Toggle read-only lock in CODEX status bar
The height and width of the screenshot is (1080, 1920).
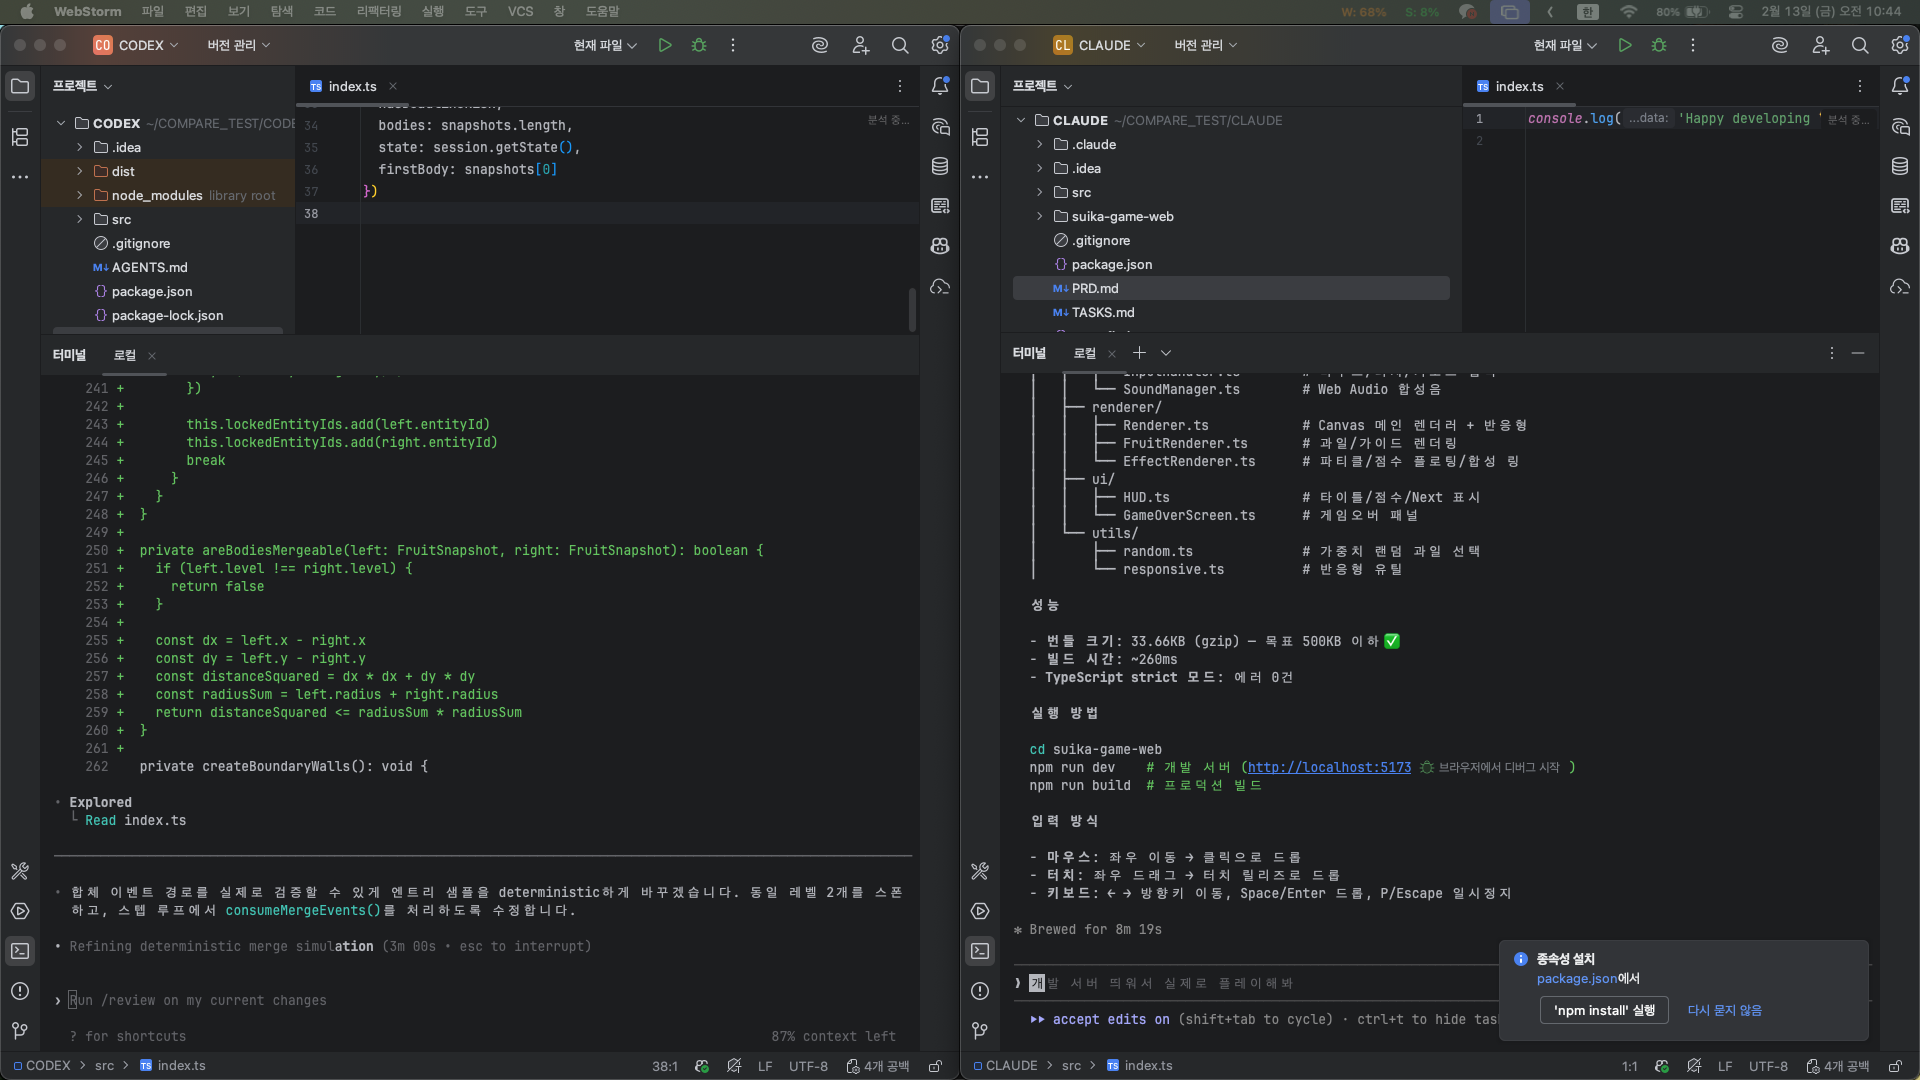point(935,1066)
